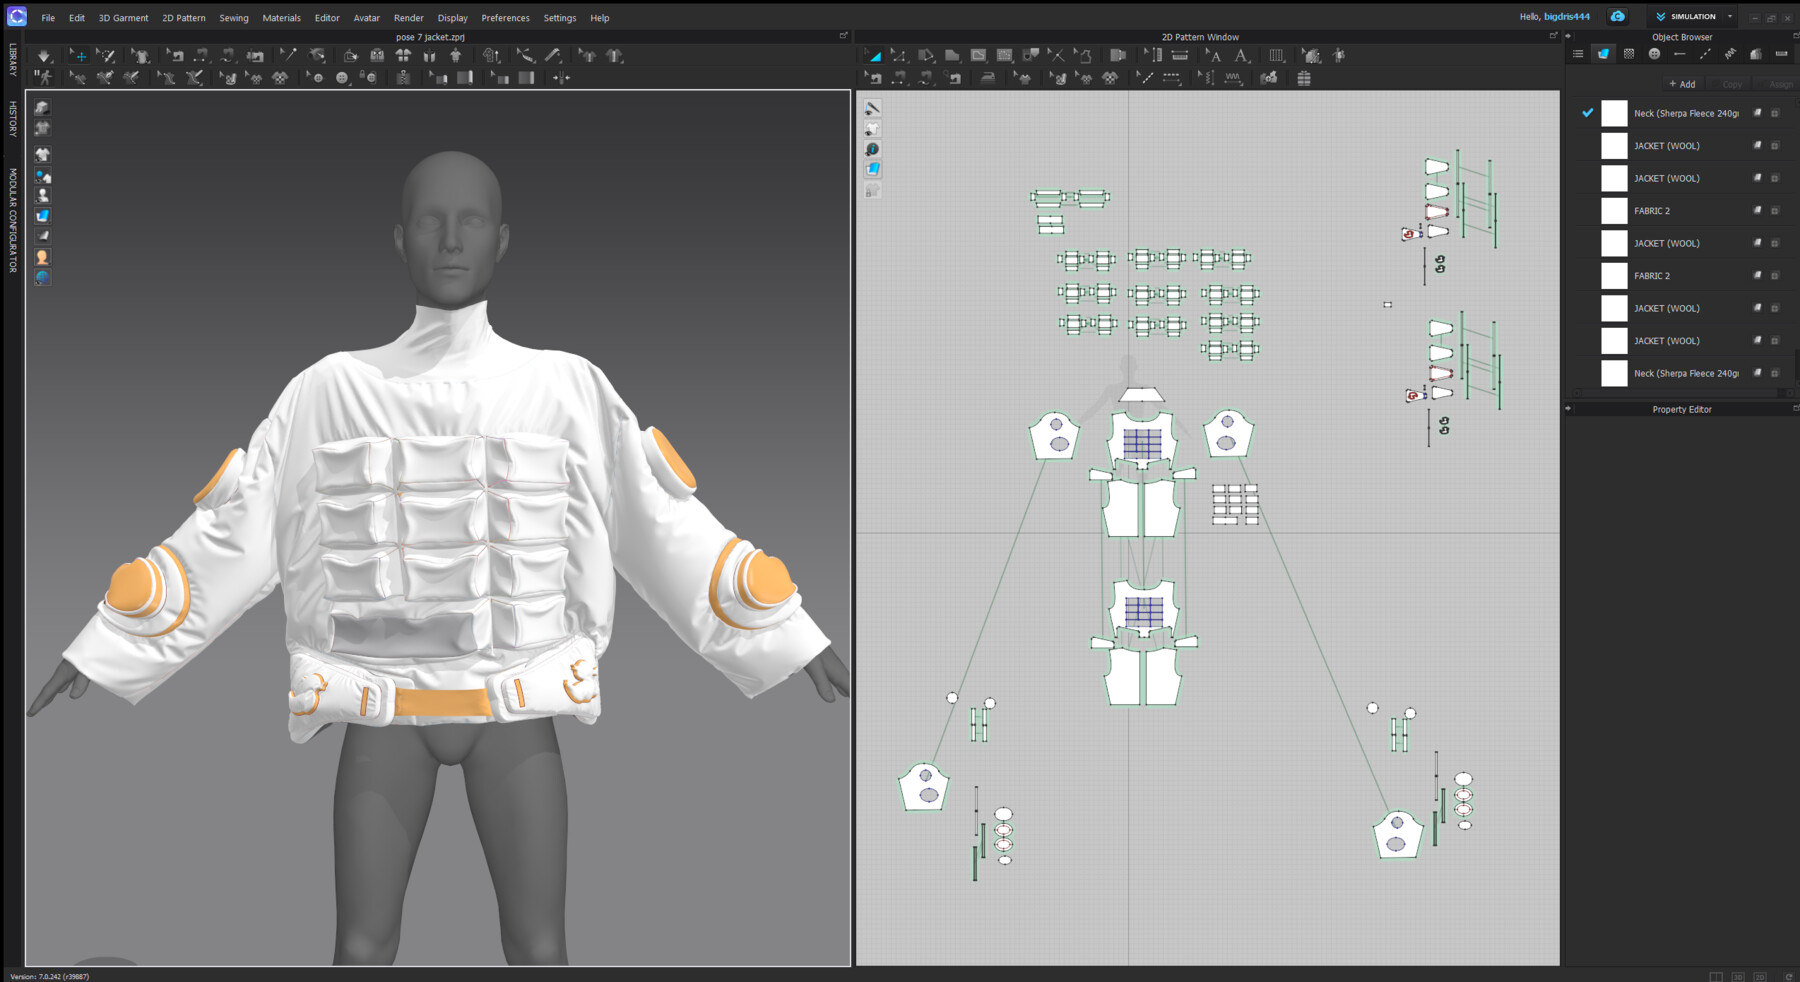Select the Zipper tool
This screenshot has height=982, width=1800.
coord(404,78)
